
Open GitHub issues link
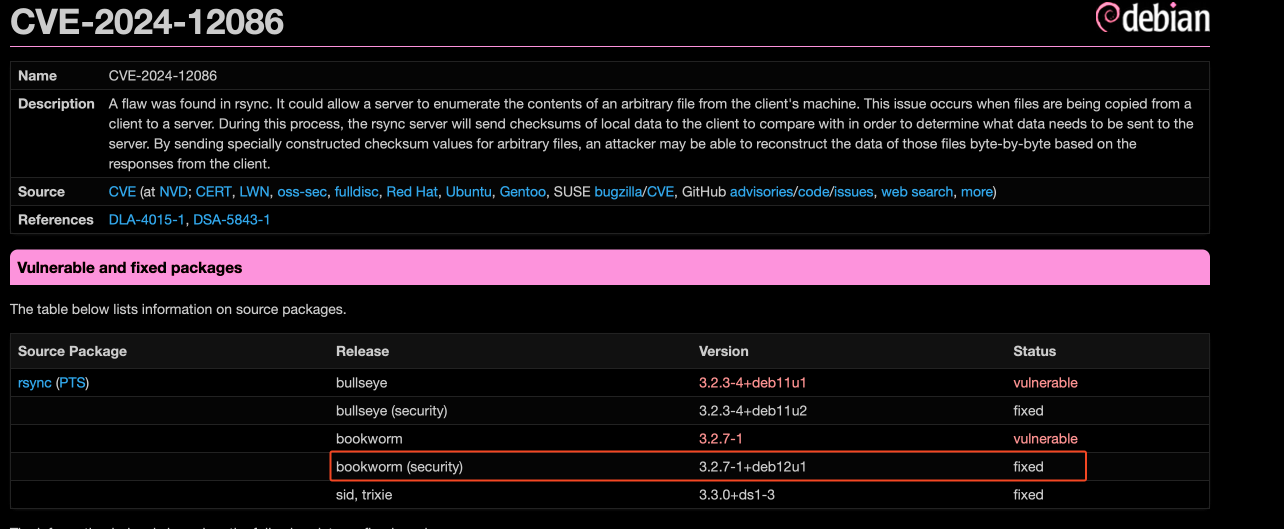[851, 192]
